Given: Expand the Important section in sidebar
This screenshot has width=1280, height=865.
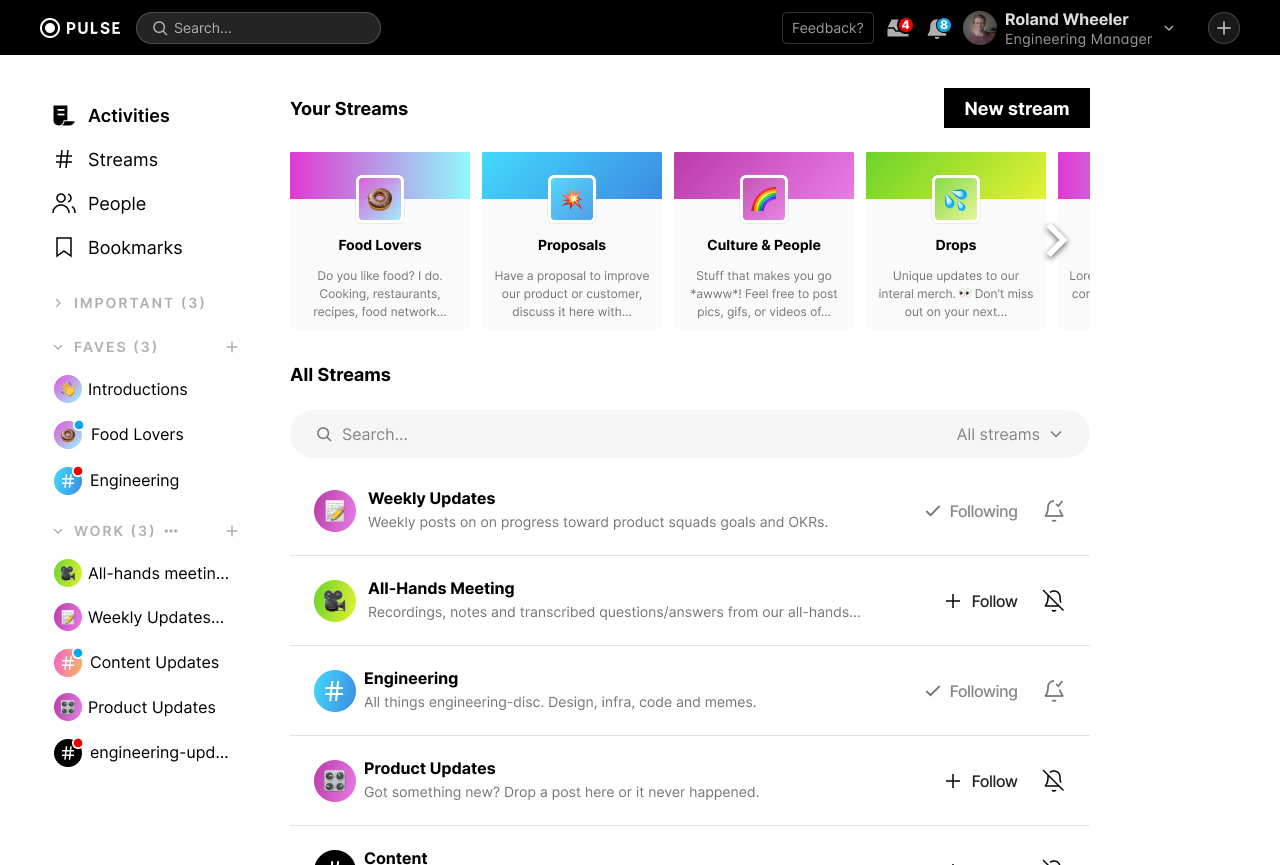Looking at the screenshot, I should tap(58, 303).
